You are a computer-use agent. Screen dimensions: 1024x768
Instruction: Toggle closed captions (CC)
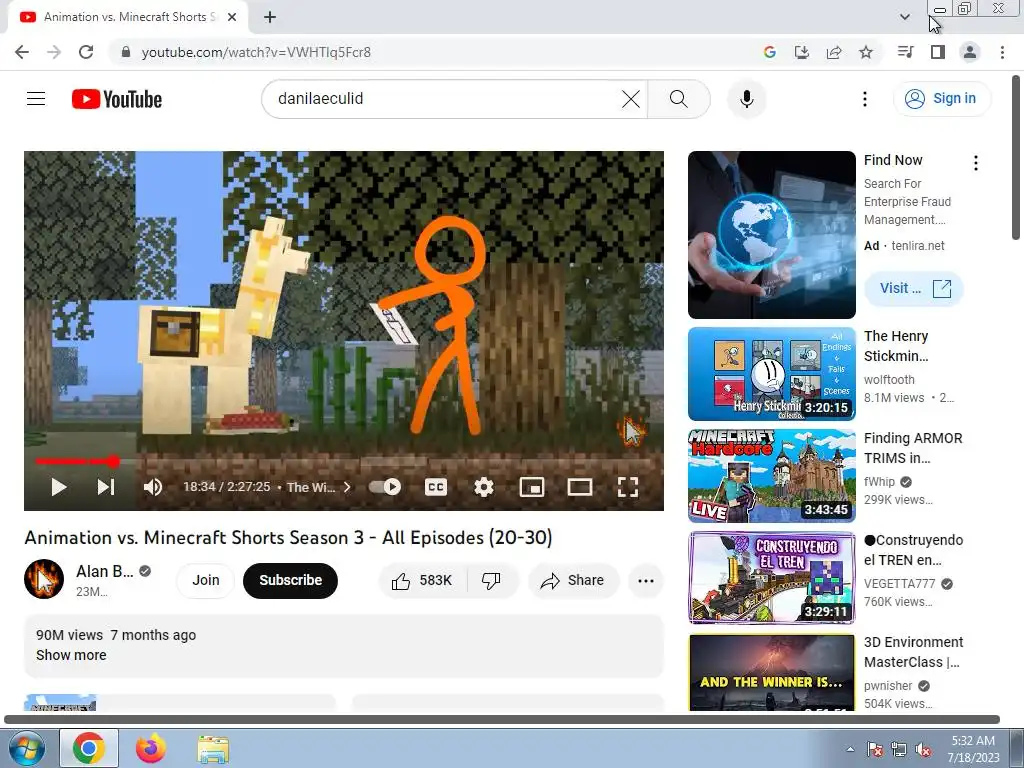click(436, 487)
